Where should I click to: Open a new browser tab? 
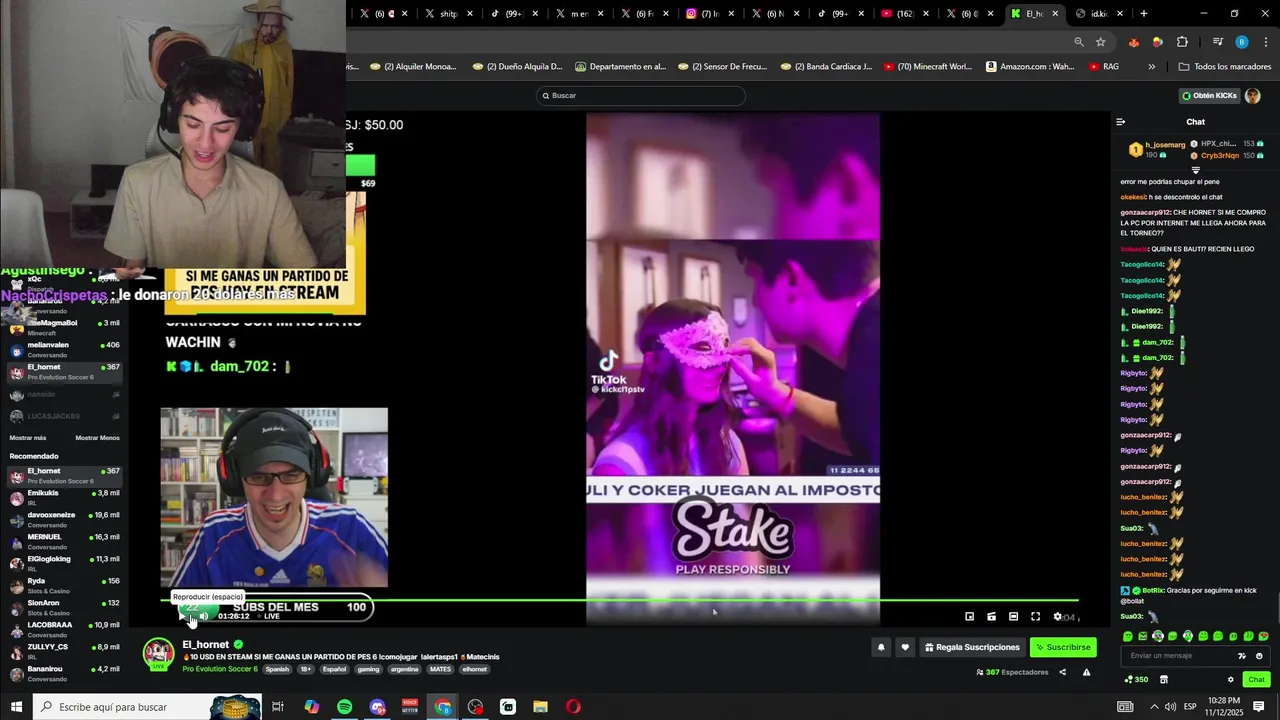point(1144,14)
